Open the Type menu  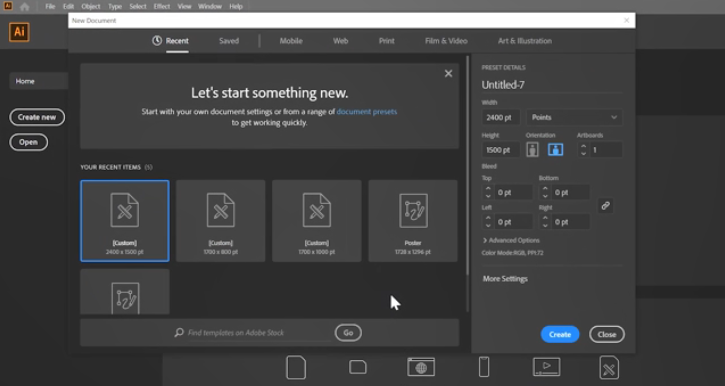click(x=115, y=6)
